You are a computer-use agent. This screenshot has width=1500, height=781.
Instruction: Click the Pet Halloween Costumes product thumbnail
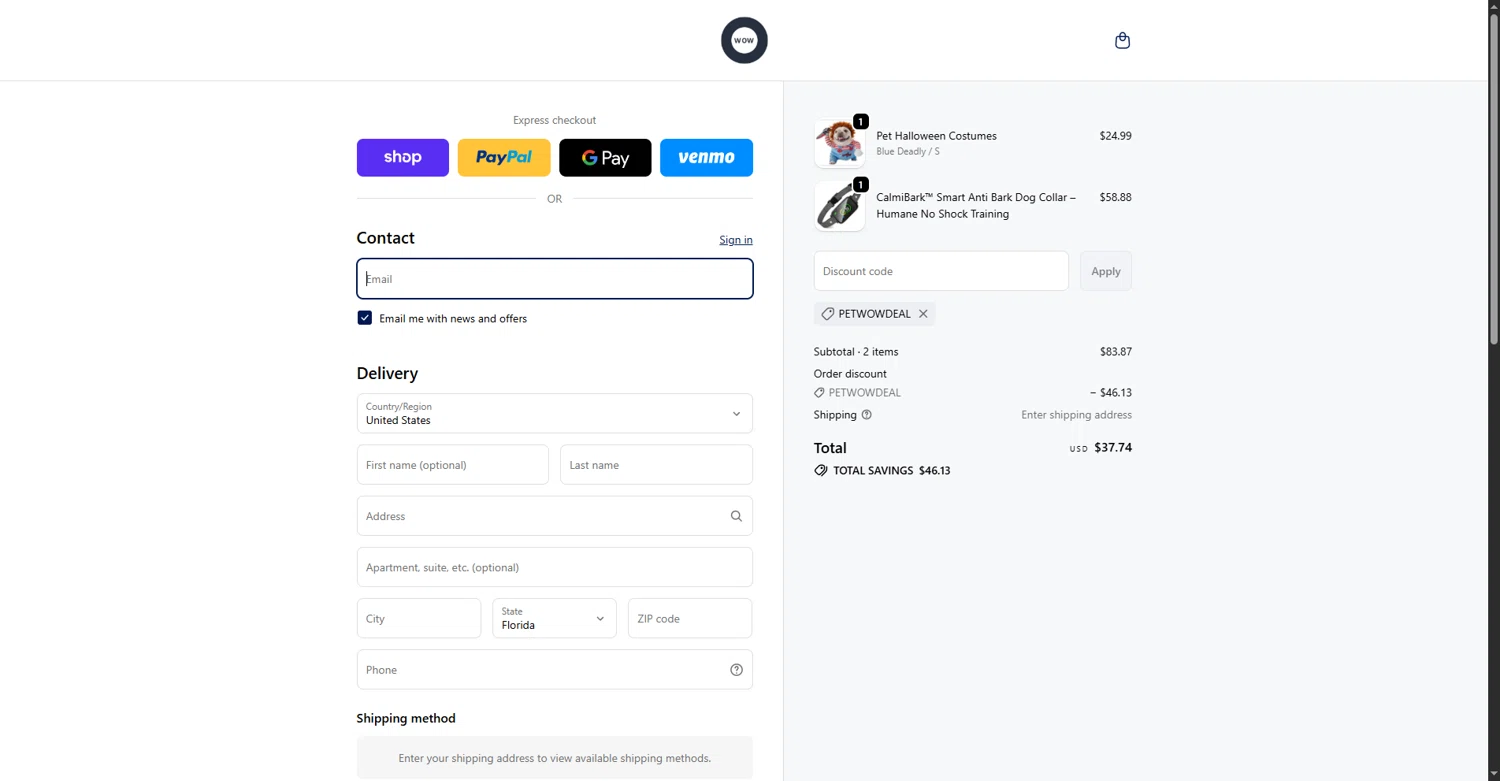(840, 143)
